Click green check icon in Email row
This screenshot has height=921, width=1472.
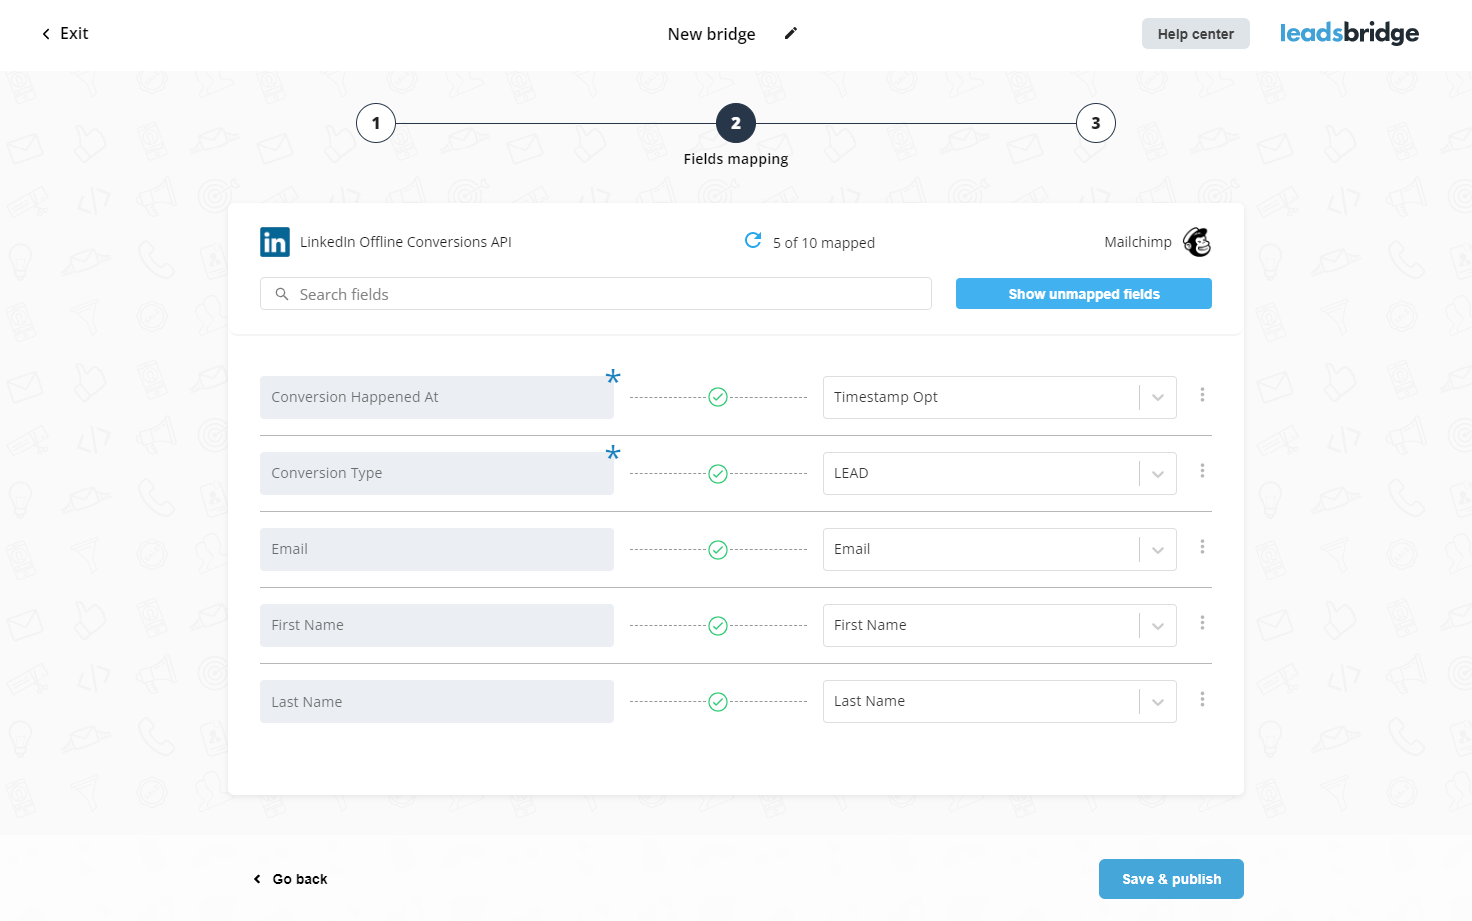pyautogui.click(x=718, y=550)
